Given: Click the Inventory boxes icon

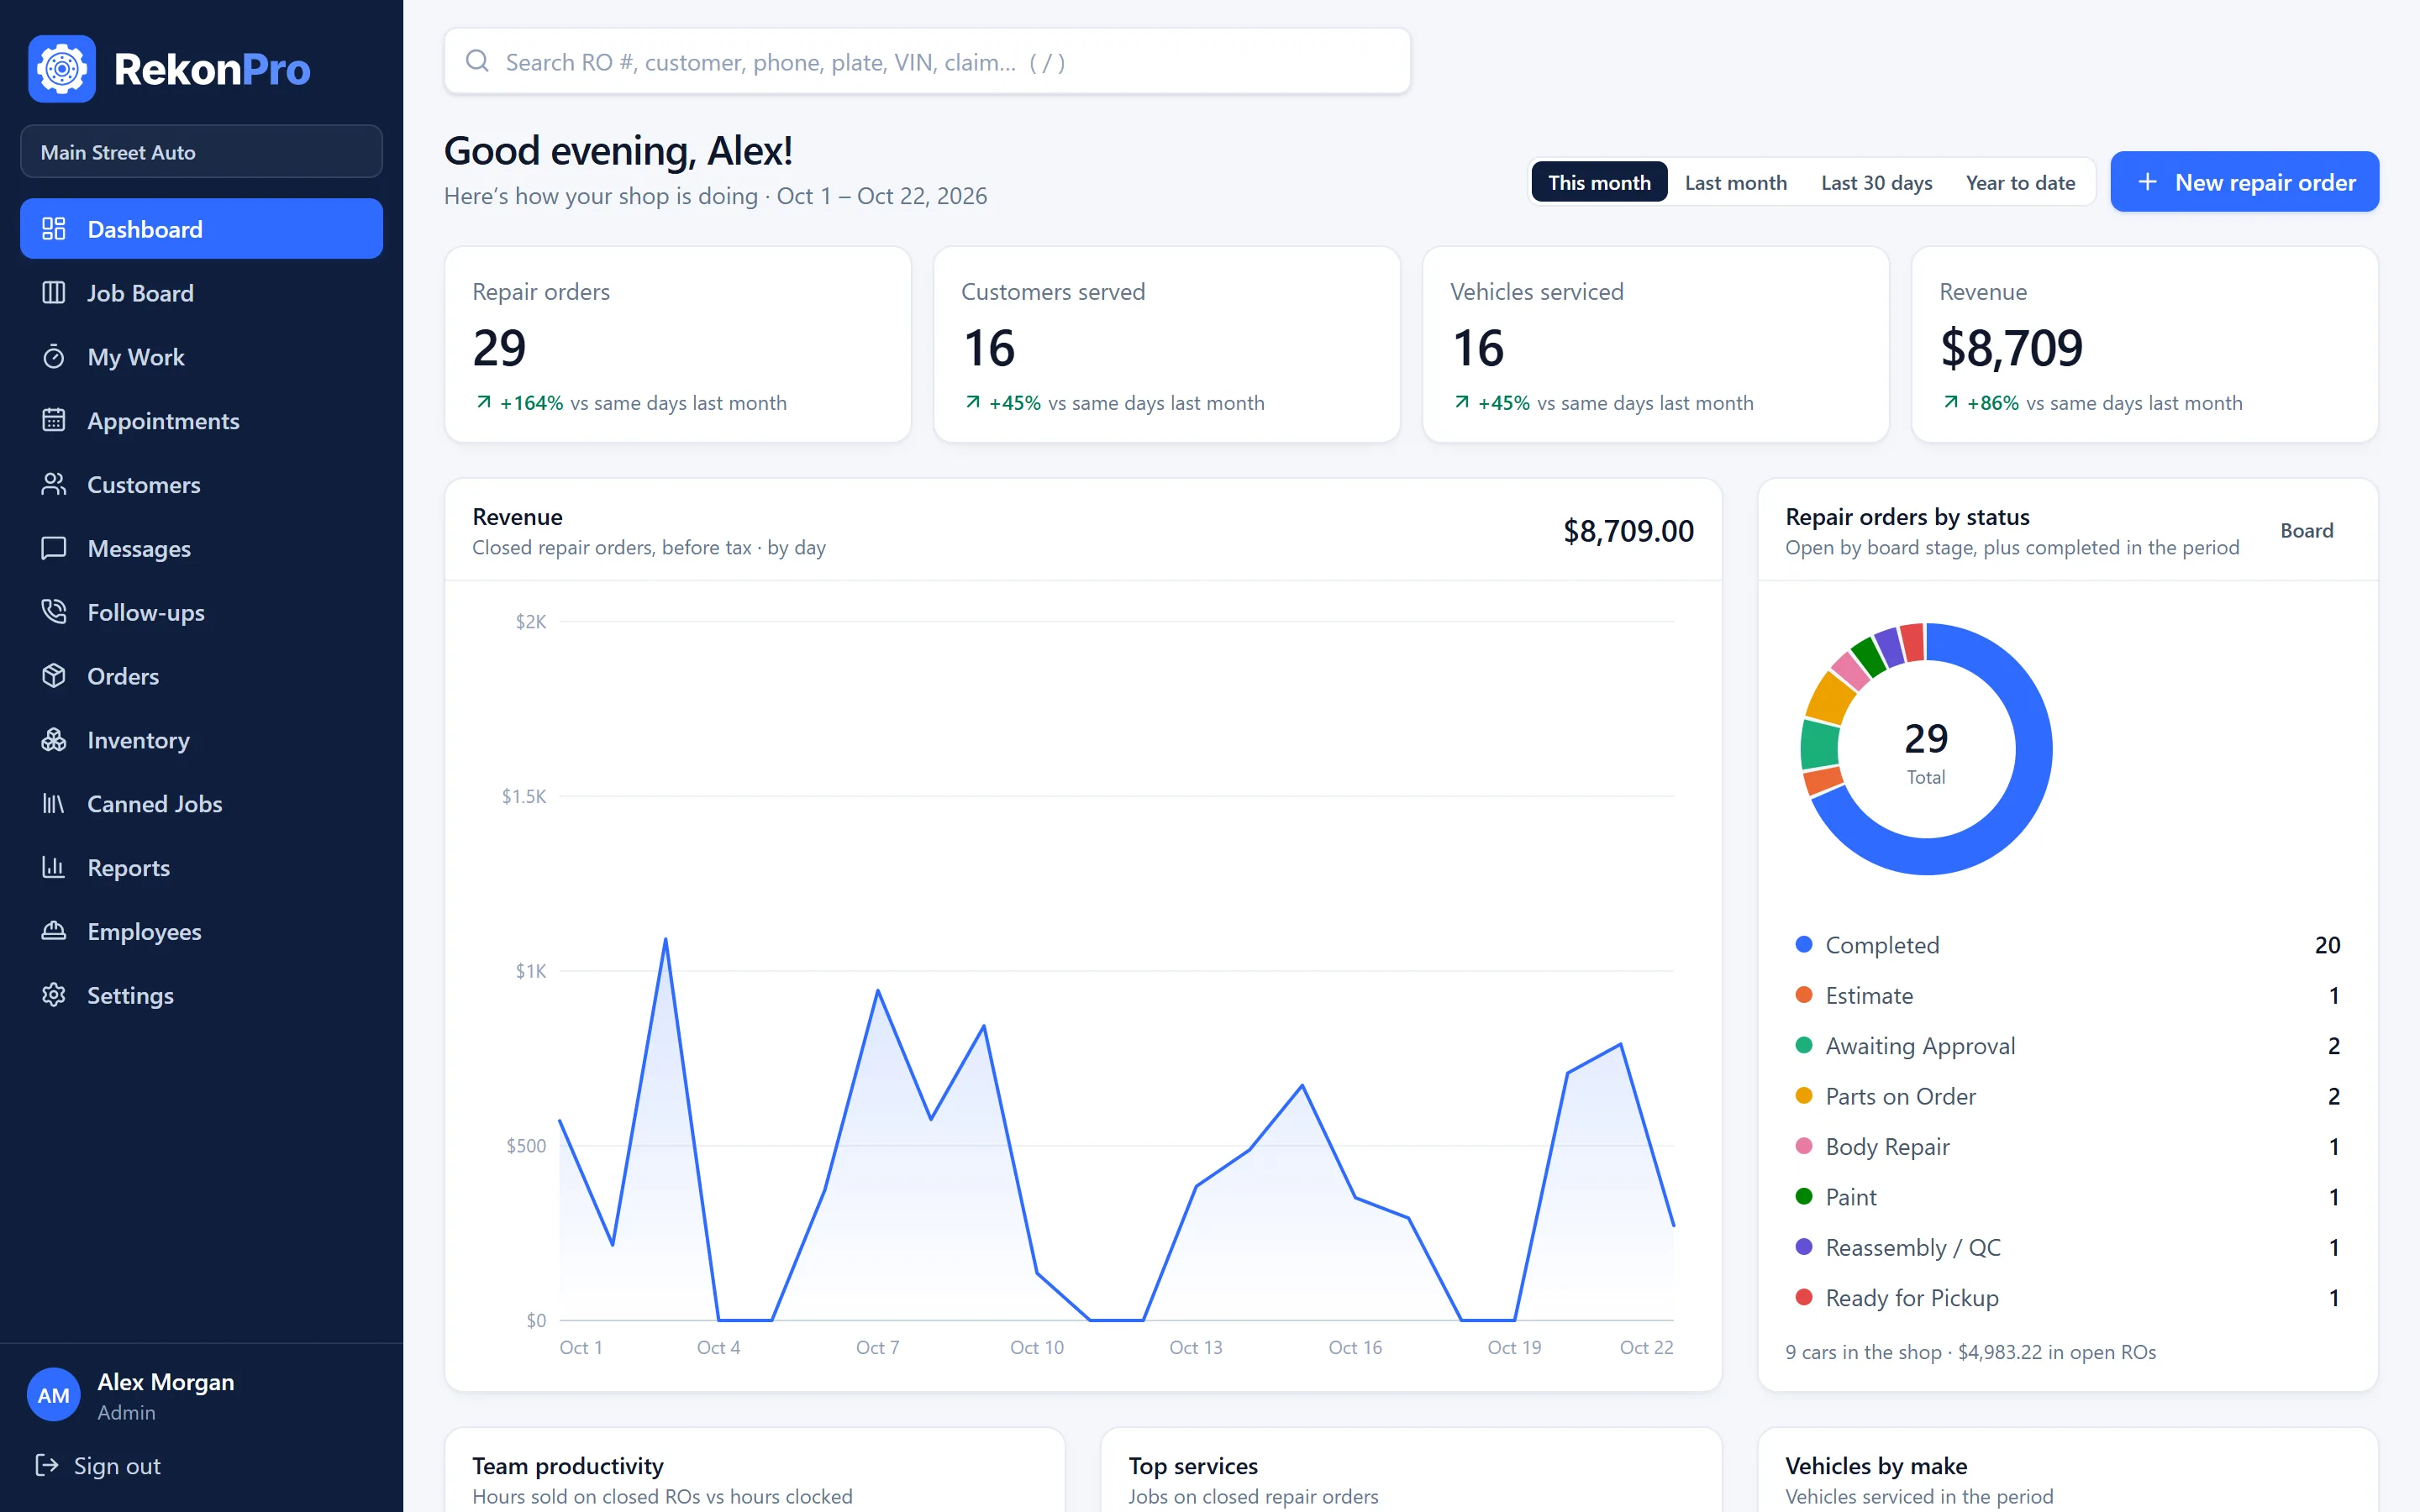Looking at the screenshot, I should [54, 740].
